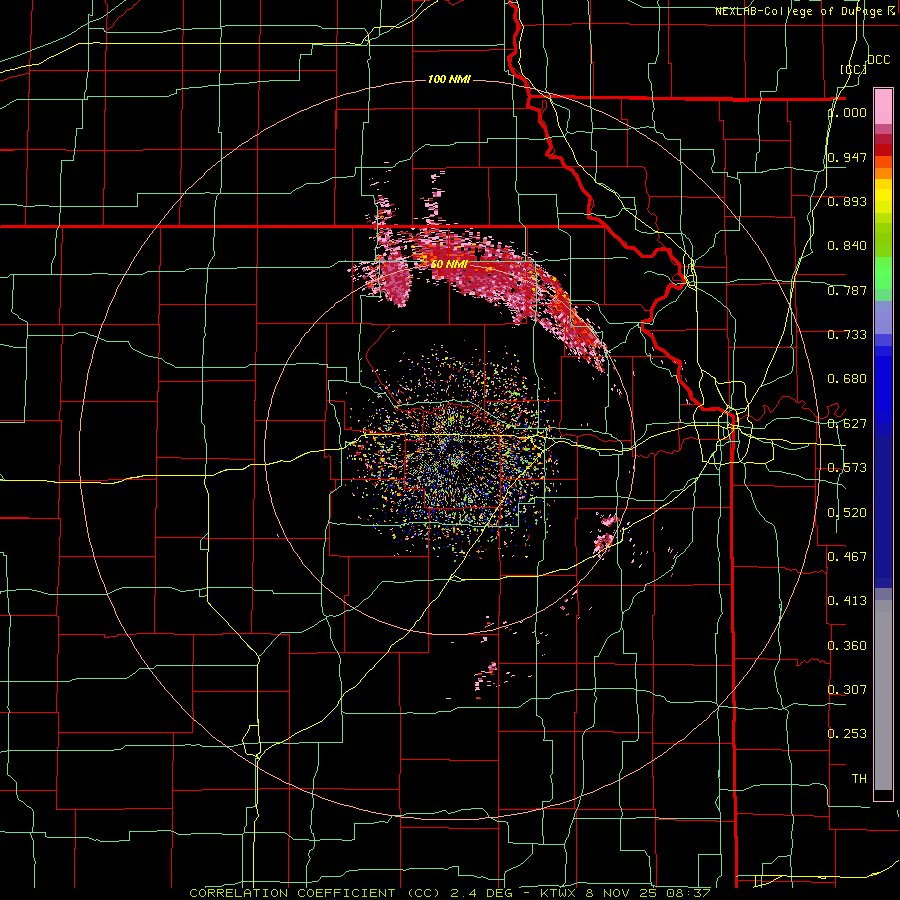Click the 0.947 scale value
The image size is (900, 900).
point(847,157)
